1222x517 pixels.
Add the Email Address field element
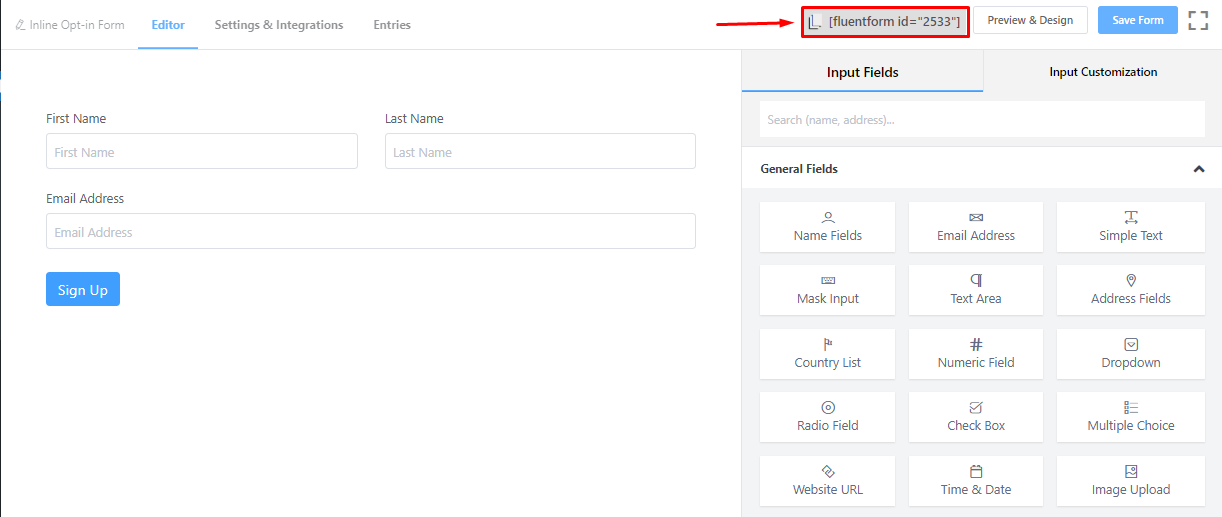[x=976, y=227]
